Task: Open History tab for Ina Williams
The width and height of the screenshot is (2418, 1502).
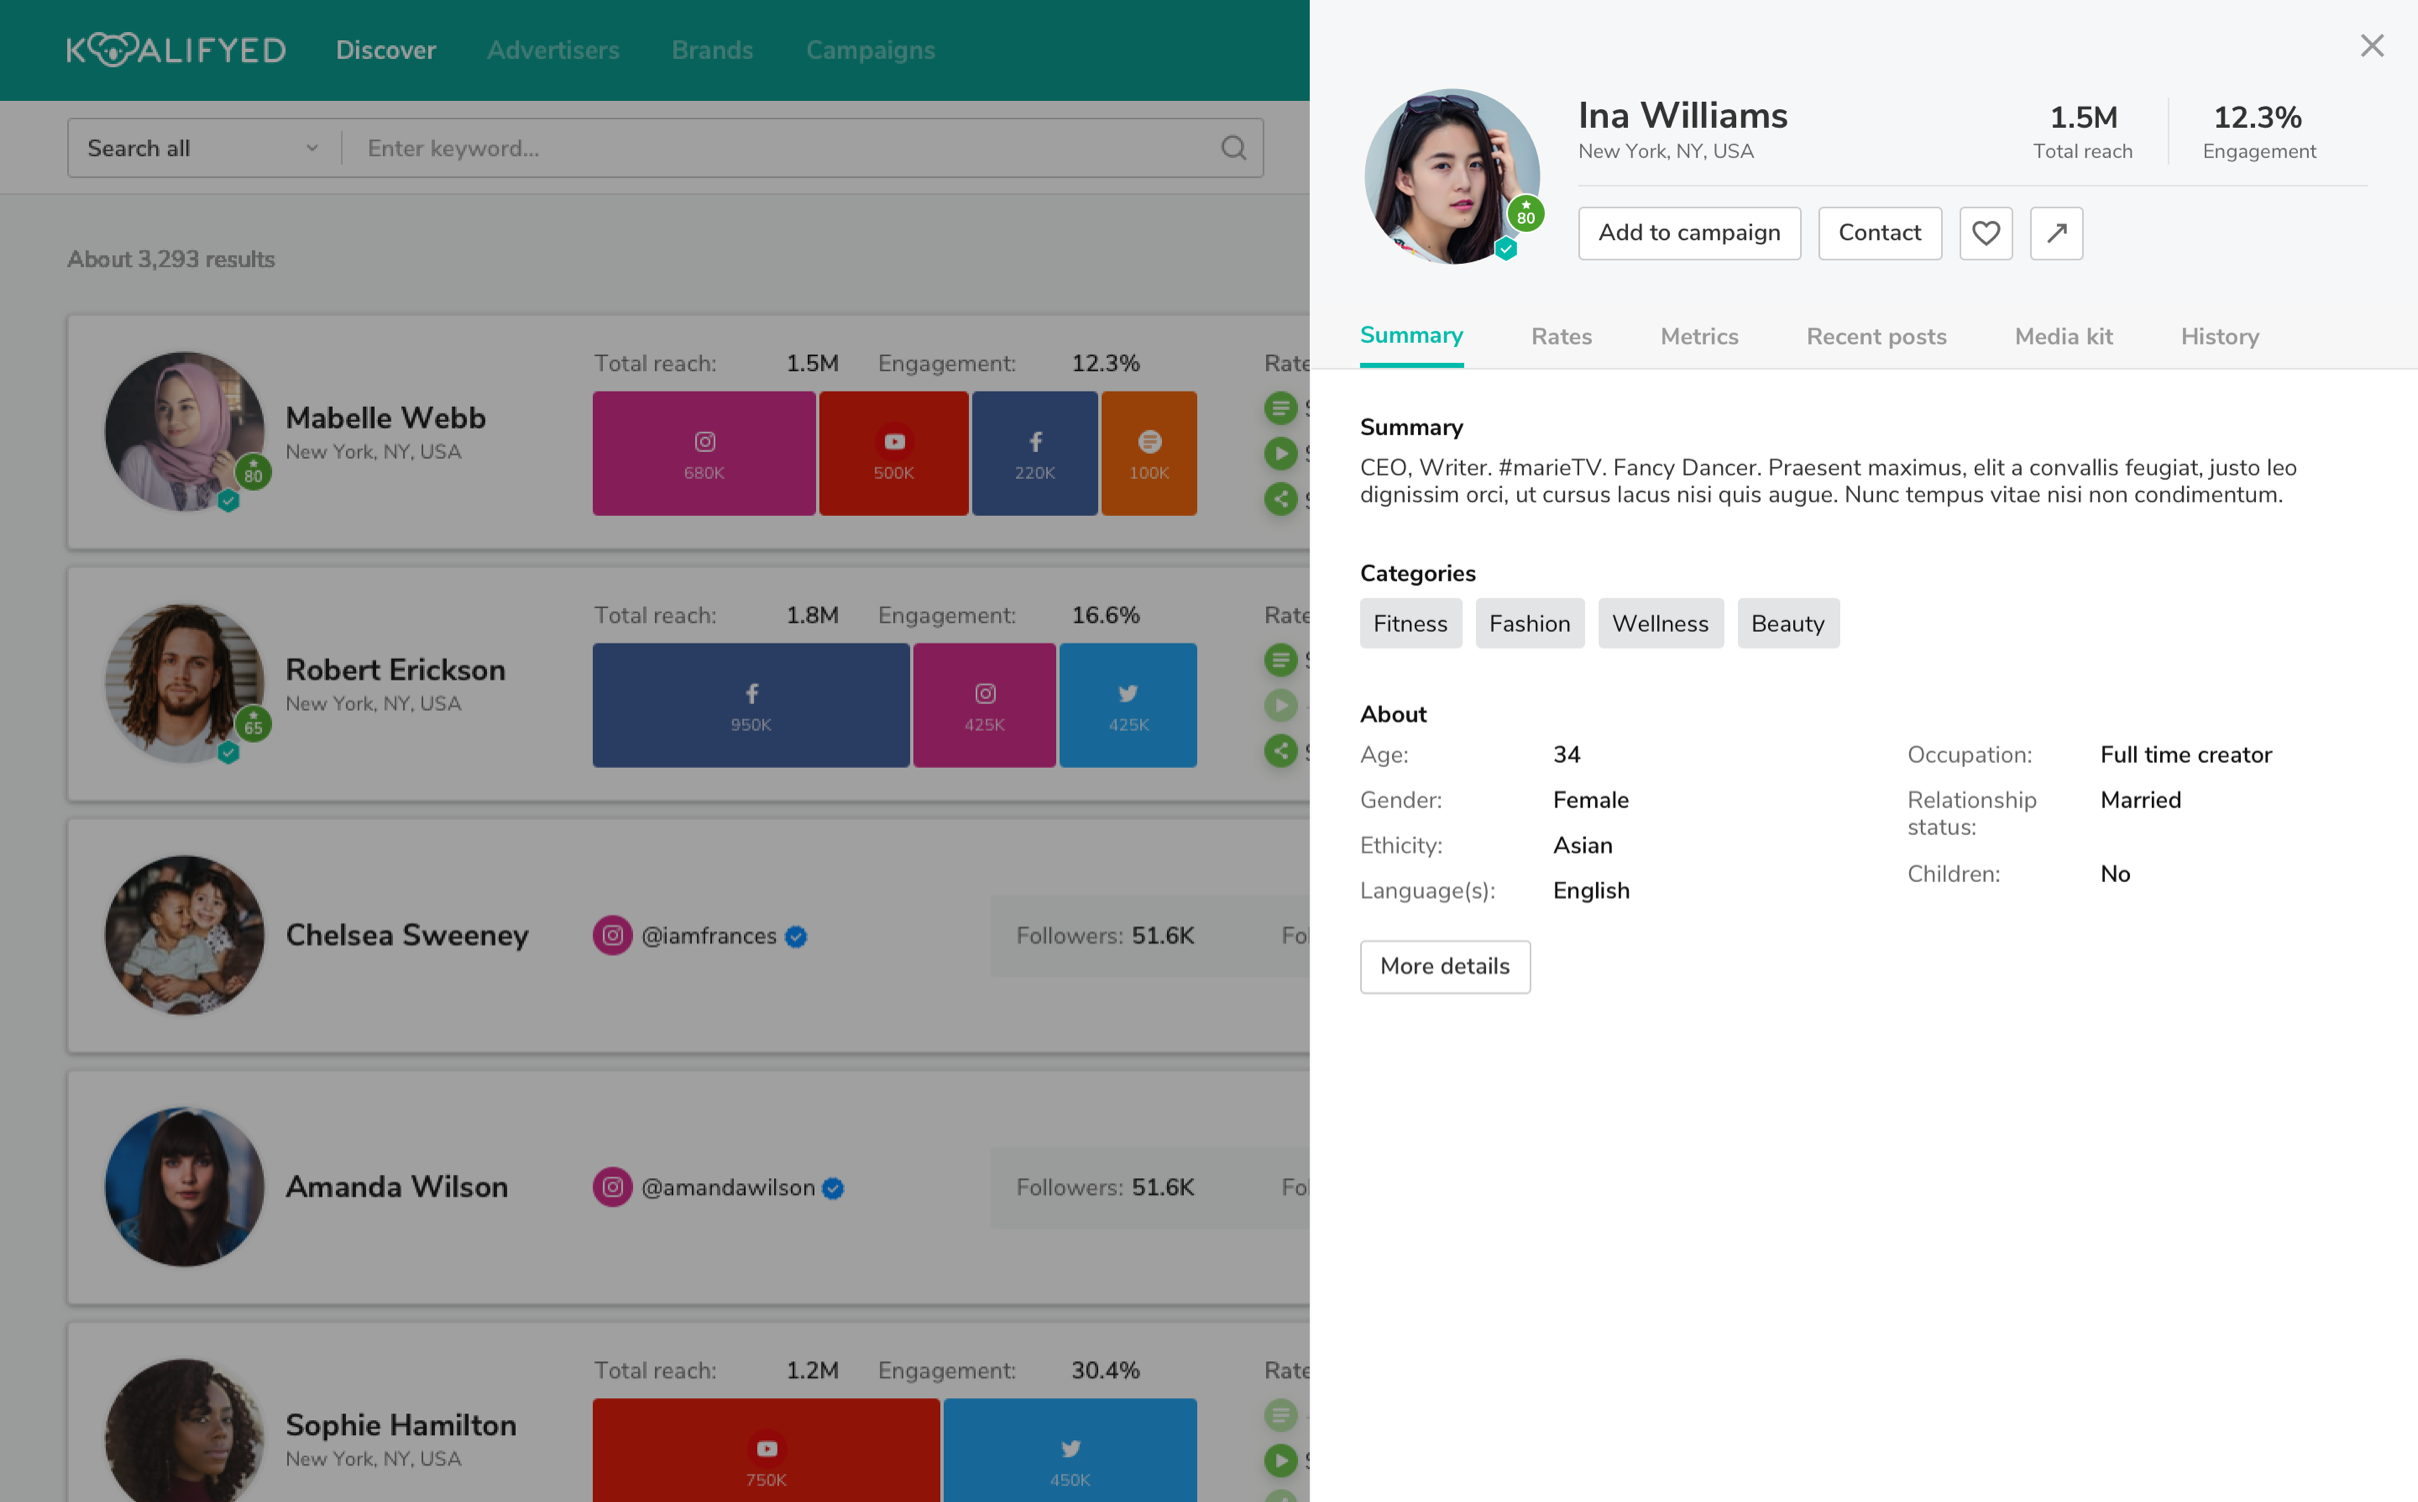Action: tap(2219, 337)
